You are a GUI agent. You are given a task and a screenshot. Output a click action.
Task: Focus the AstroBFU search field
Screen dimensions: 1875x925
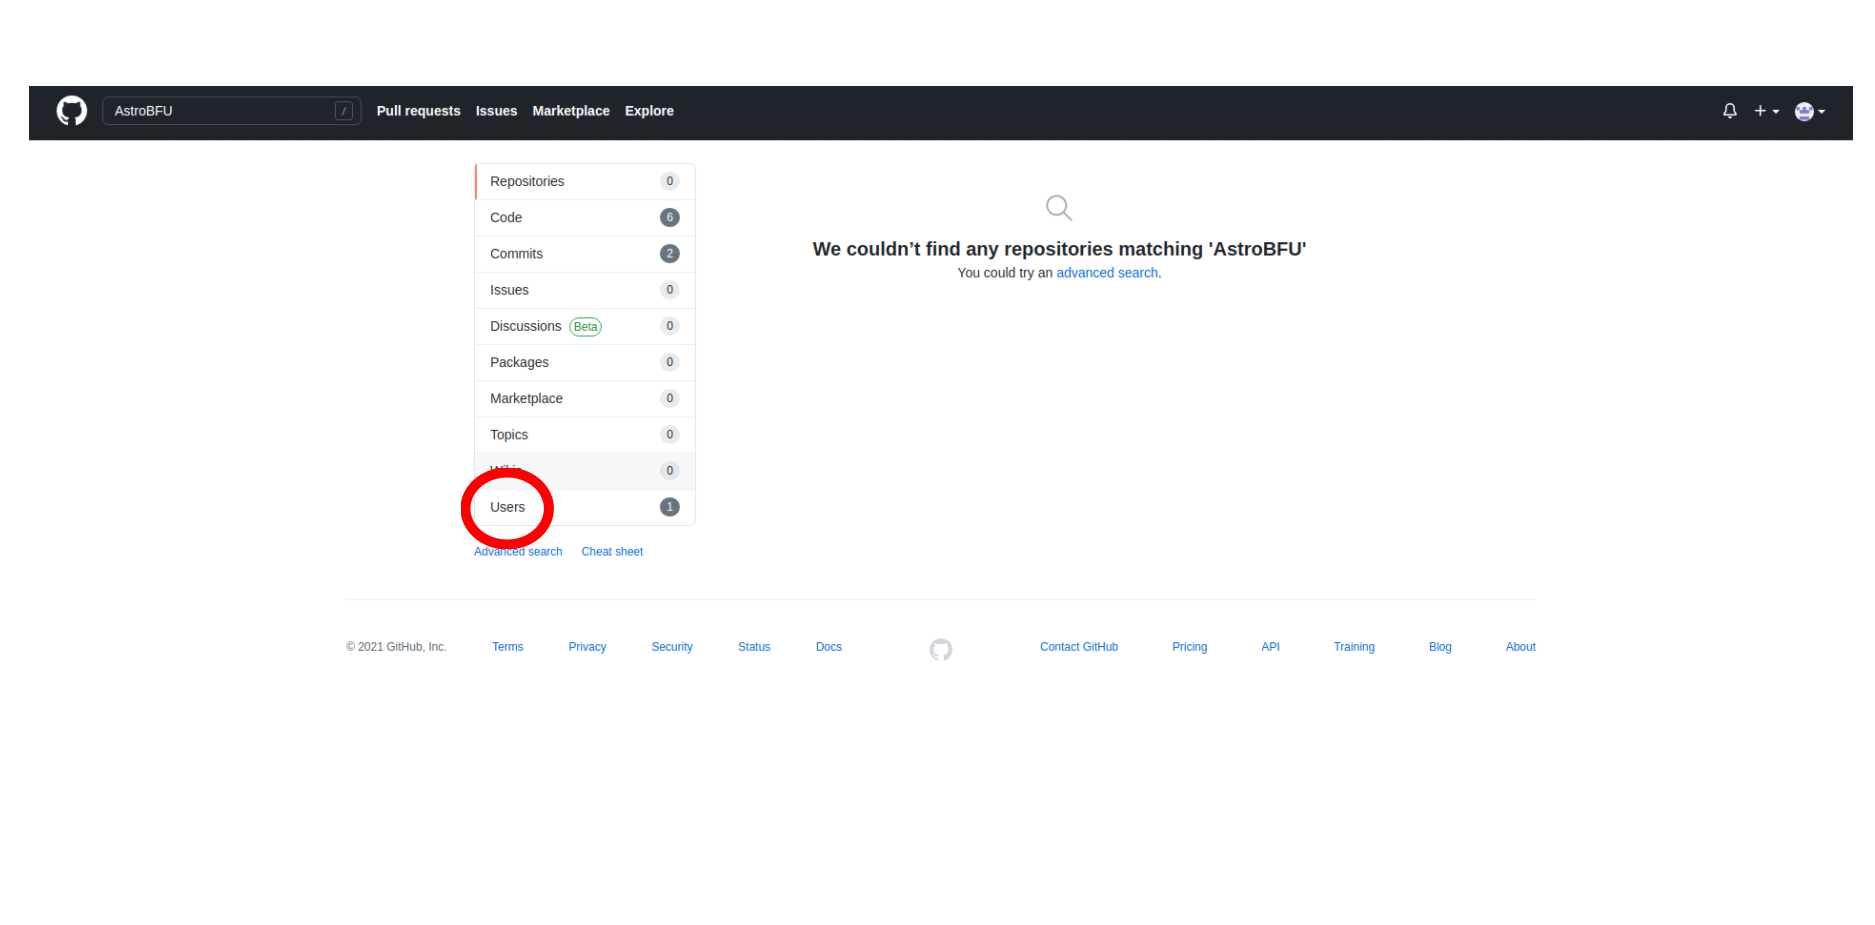(x=231, y=111)
